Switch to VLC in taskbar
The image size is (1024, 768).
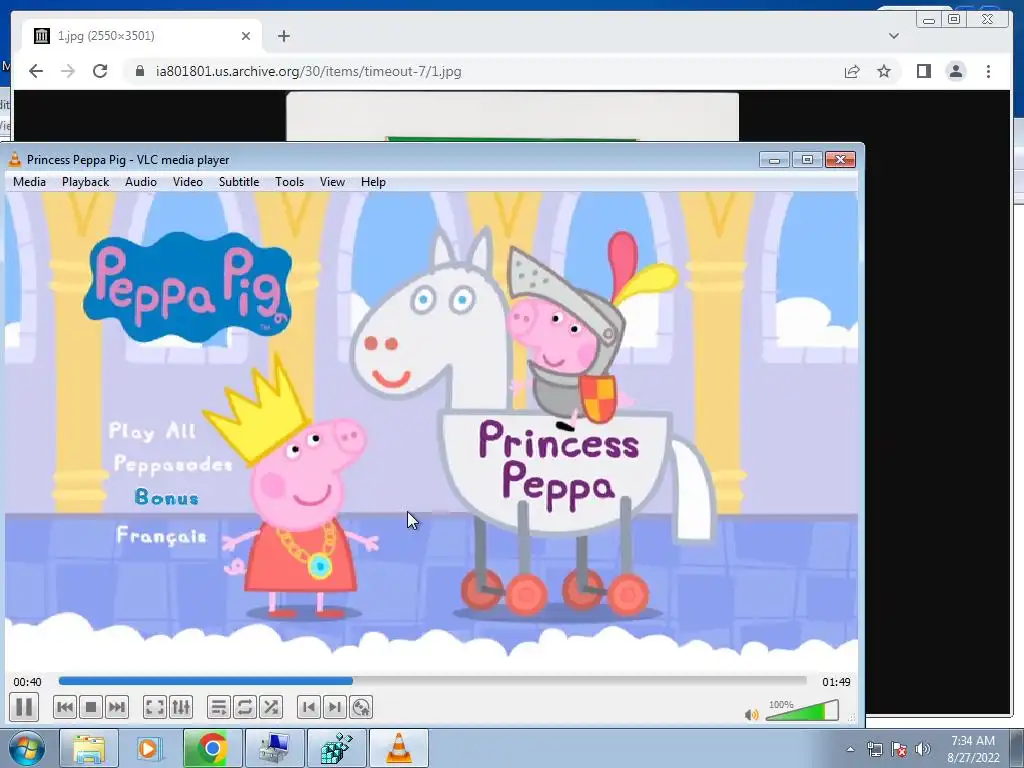coord(399,748)
